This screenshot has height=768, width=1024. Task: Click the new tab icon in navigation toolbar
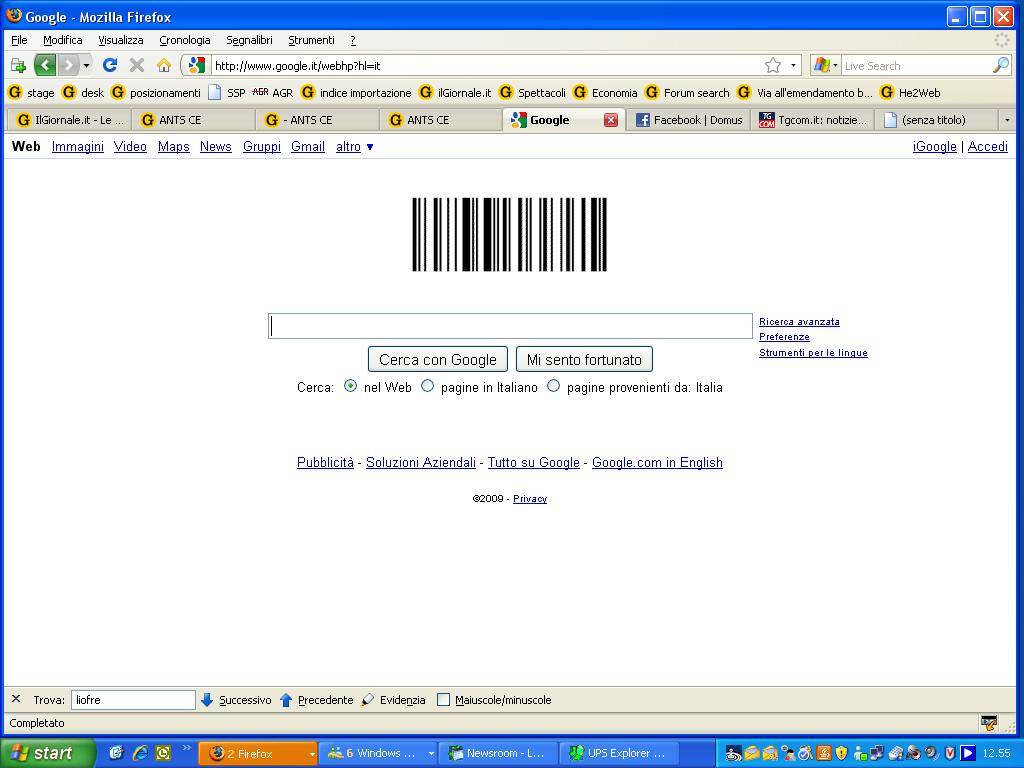point(18,65)
